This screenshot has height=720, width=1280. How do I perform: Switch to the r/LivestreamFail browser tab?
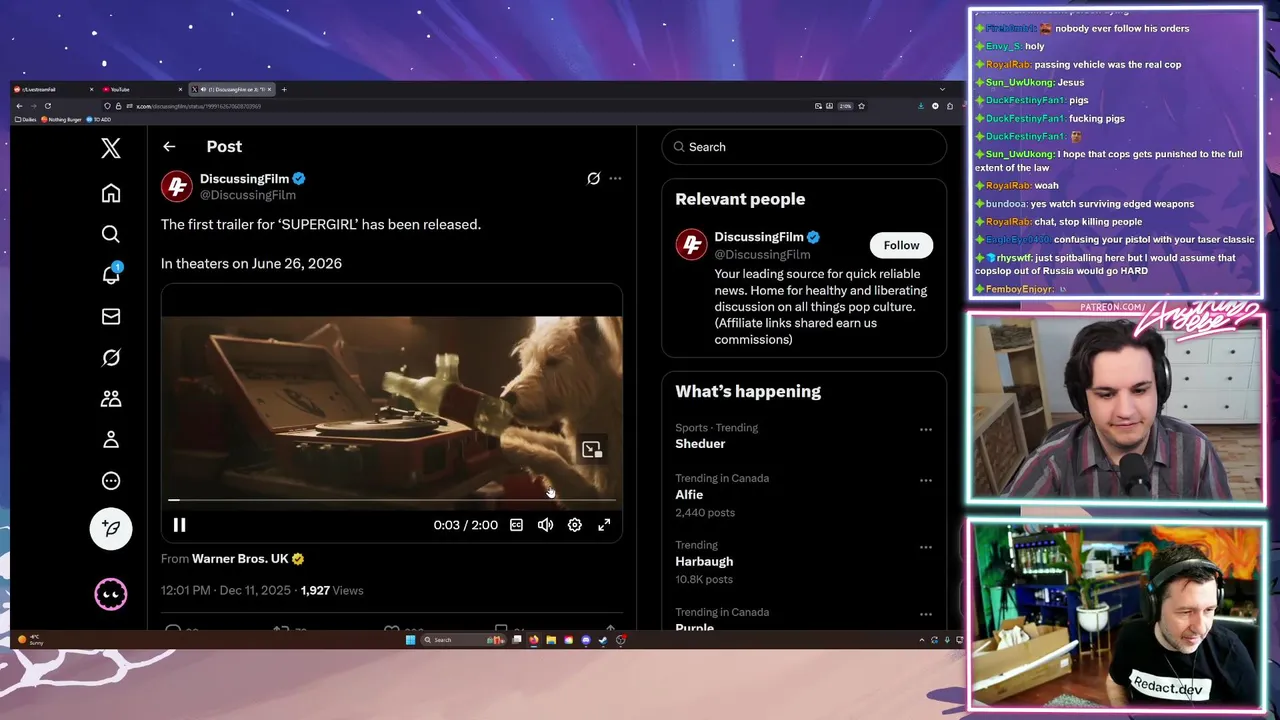(52, 89)
